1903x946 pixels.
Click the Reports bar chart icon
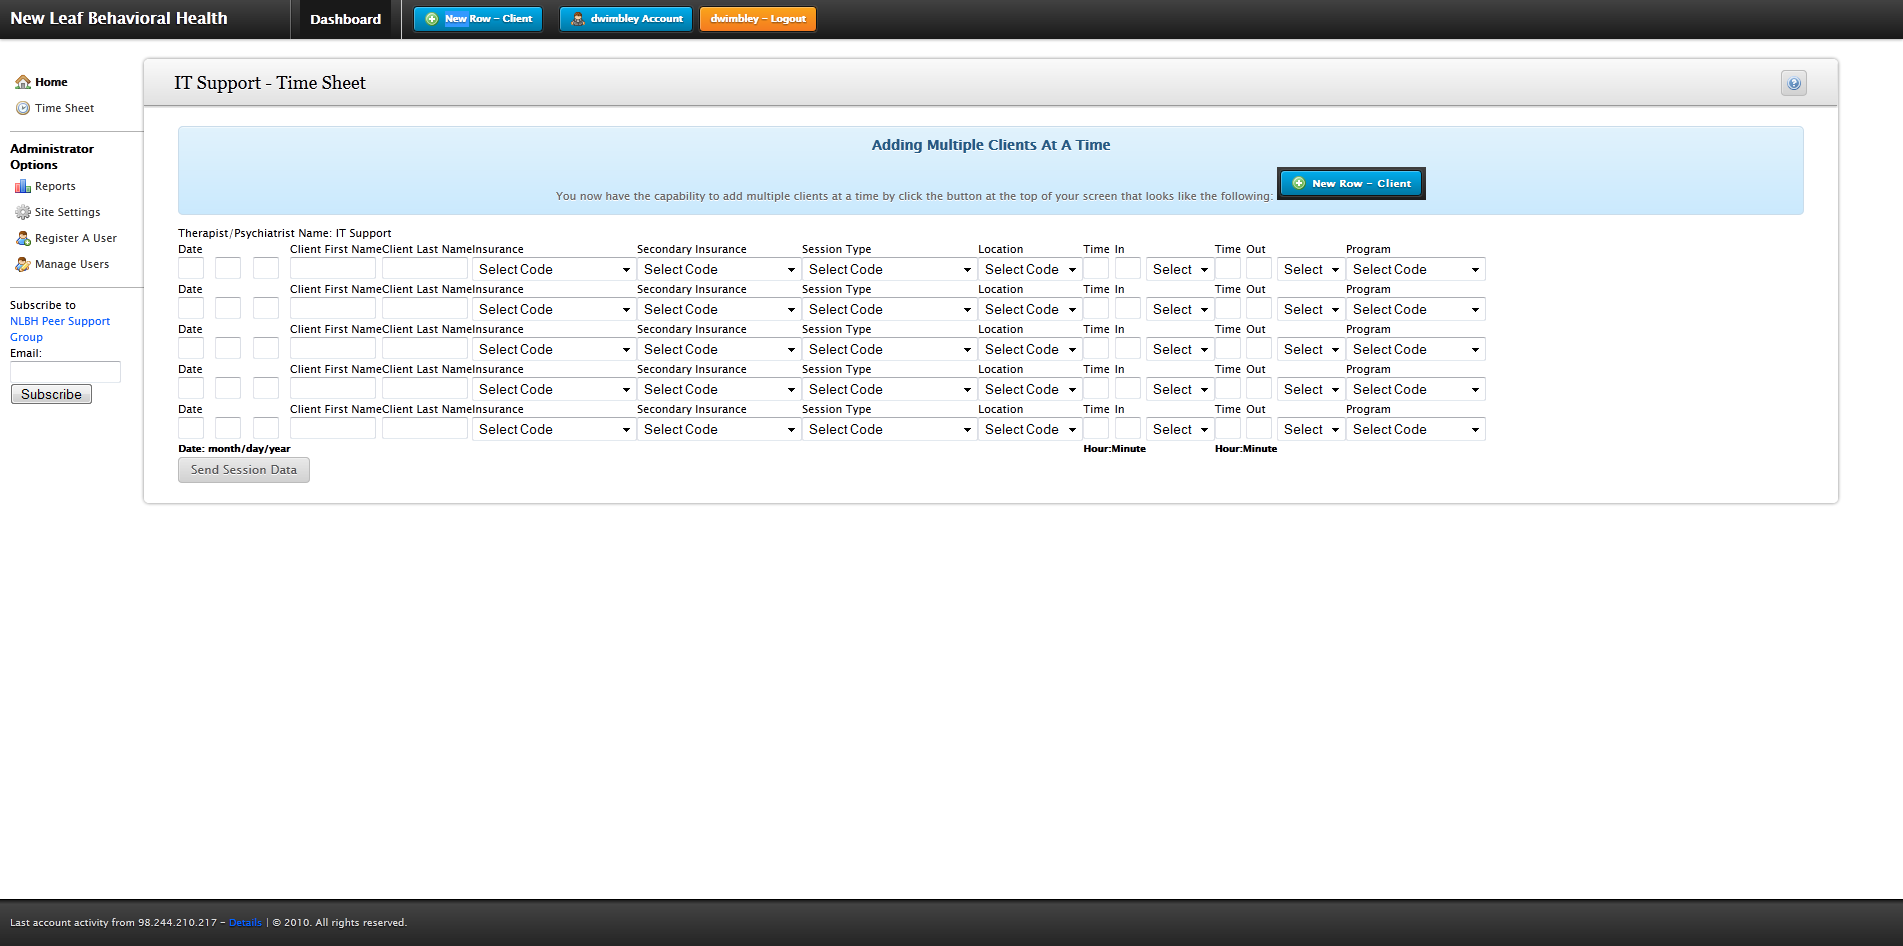[22, 186]
